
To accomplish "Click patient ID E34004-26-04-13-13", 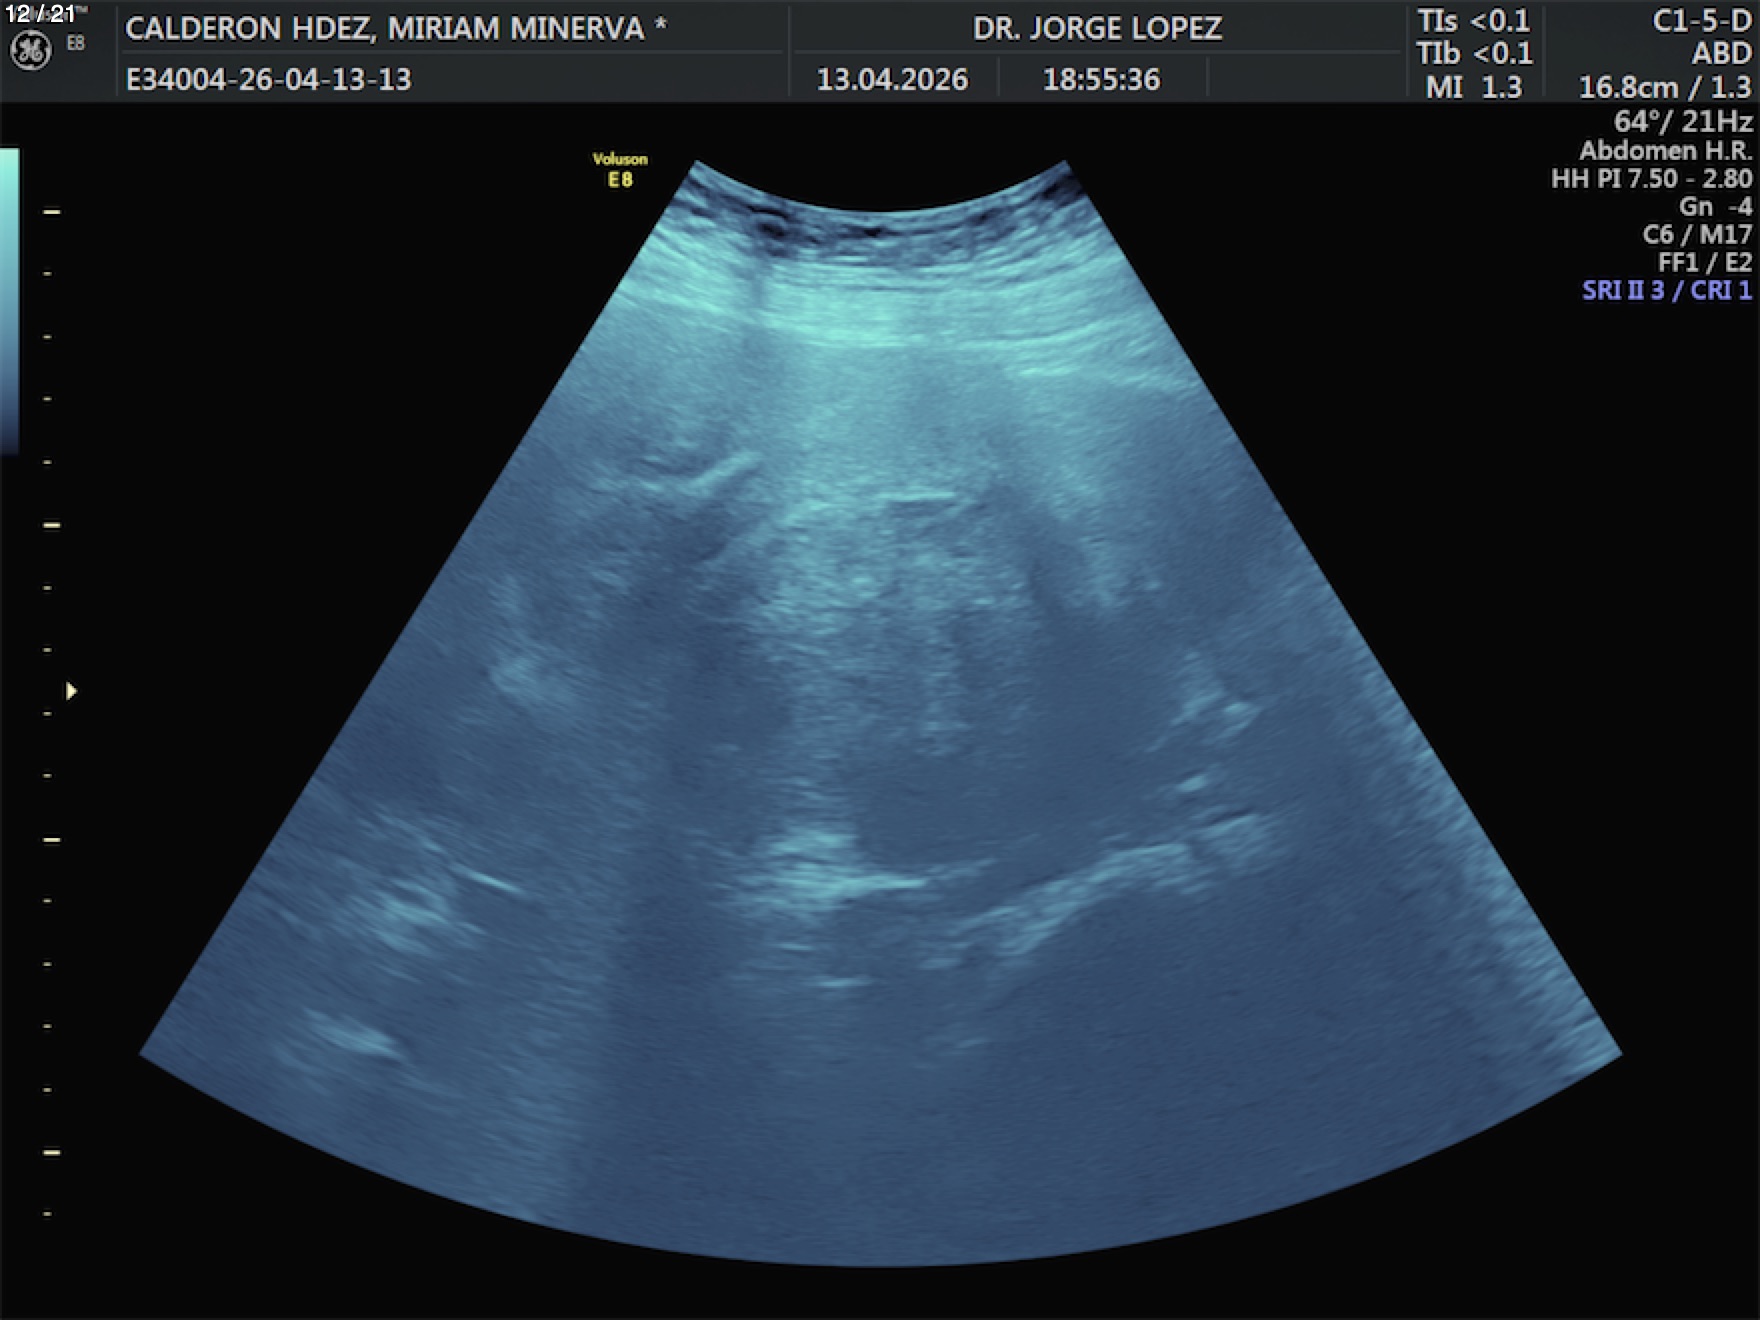I will 268,80.
